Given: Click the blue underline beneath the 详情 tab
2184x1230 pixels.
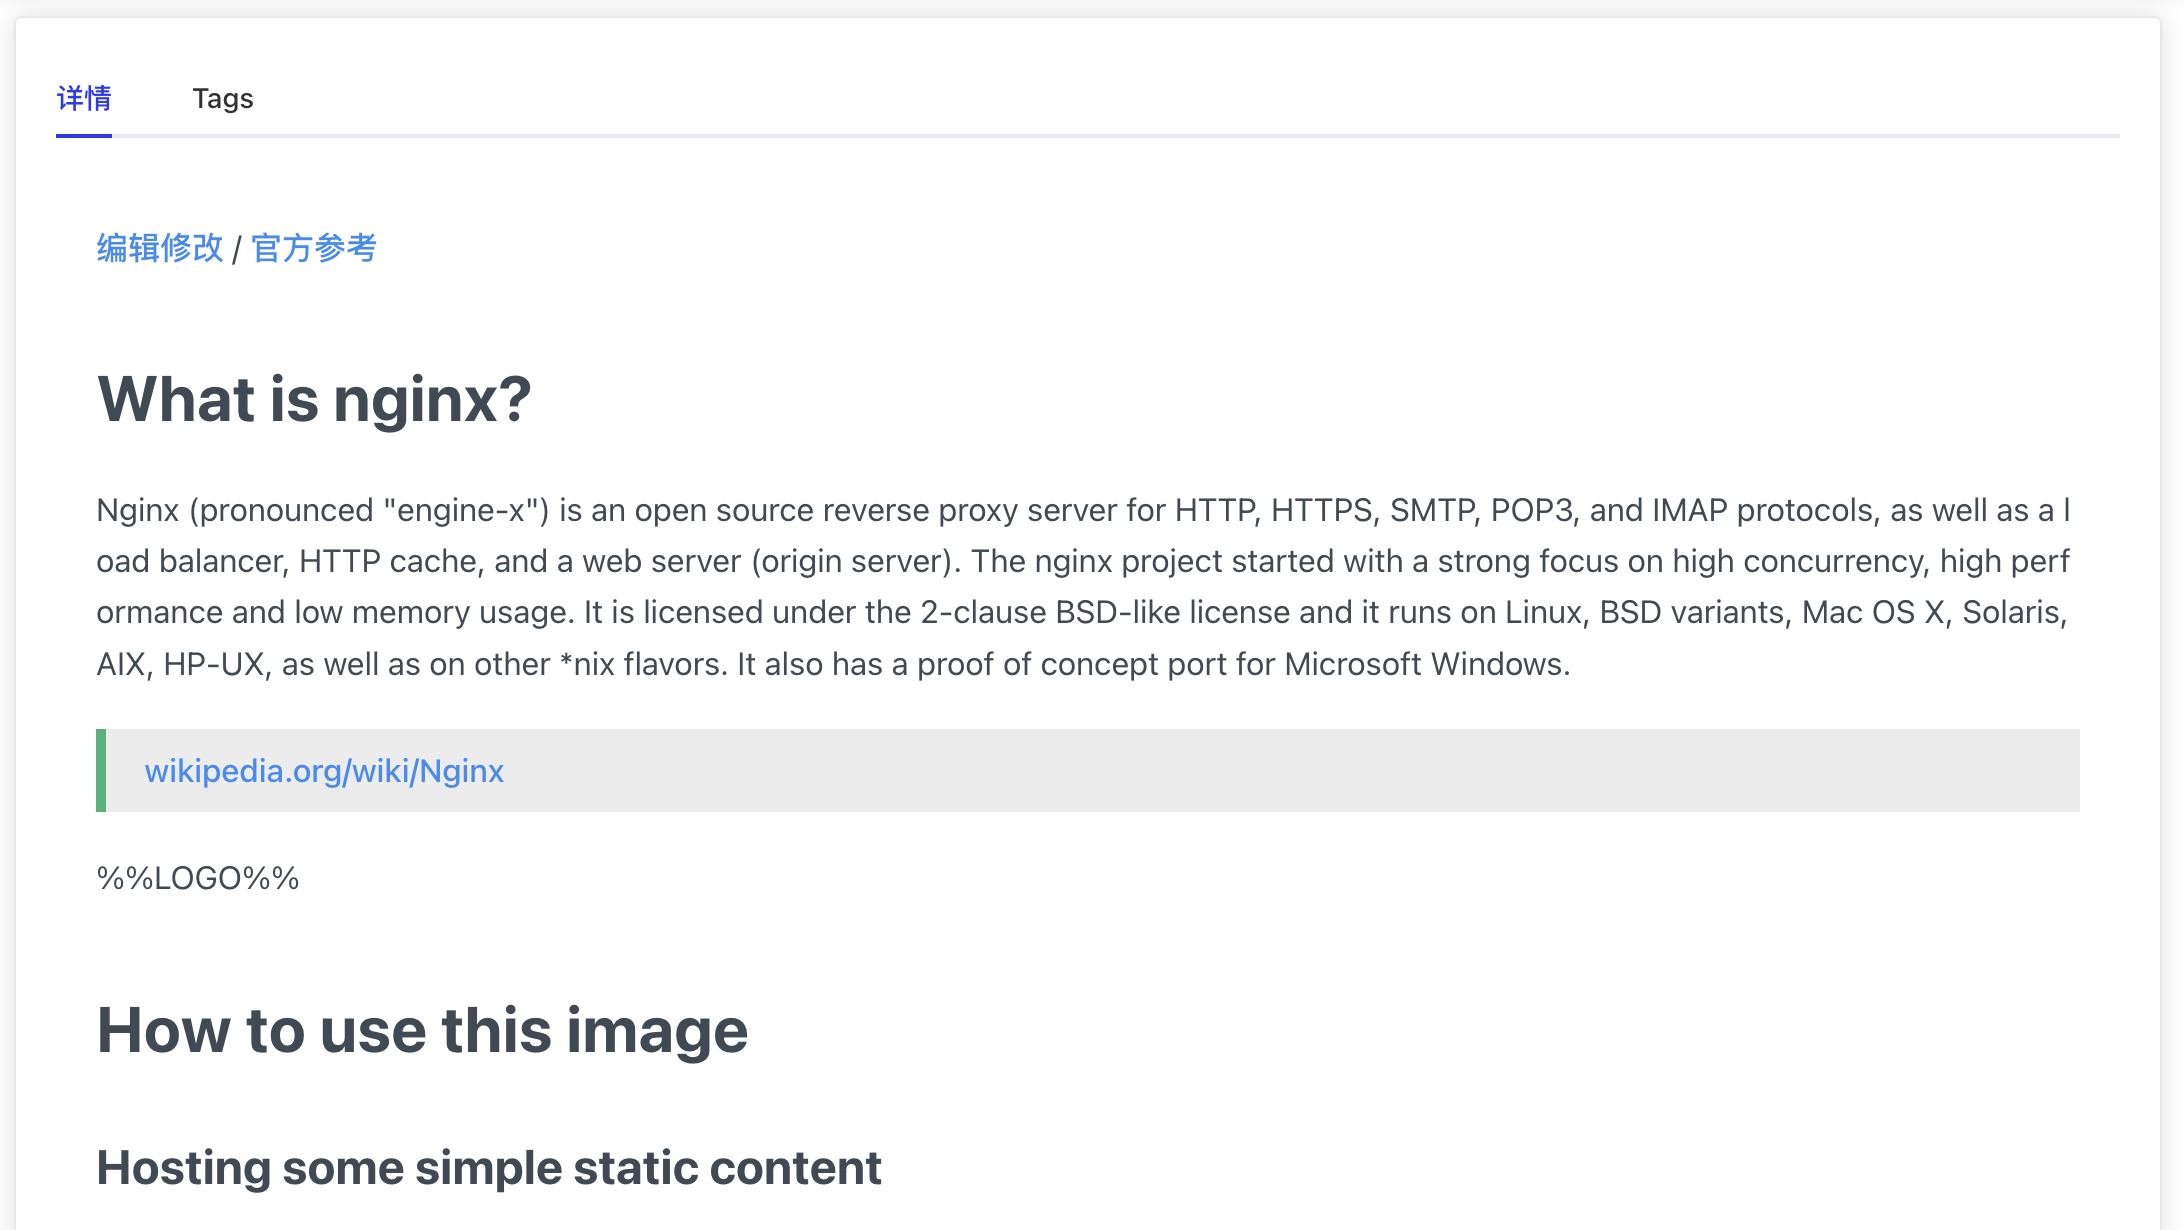Looking at the screenshot, I should [84, 135].
